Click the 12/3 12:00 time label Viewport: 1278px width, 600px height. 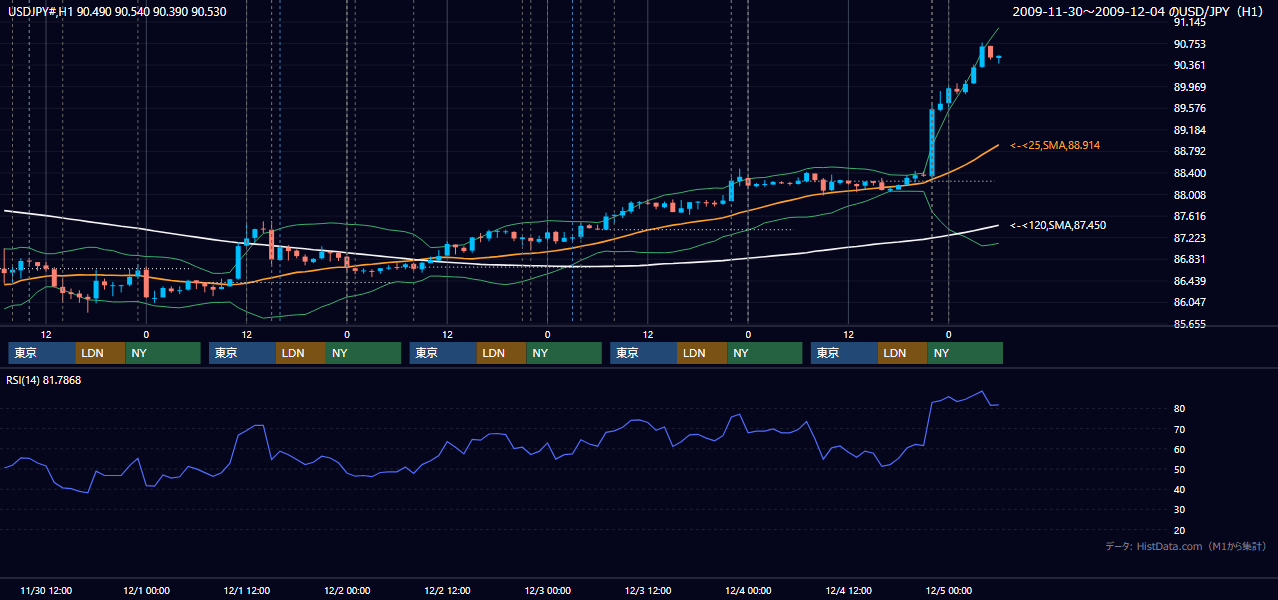648,590
